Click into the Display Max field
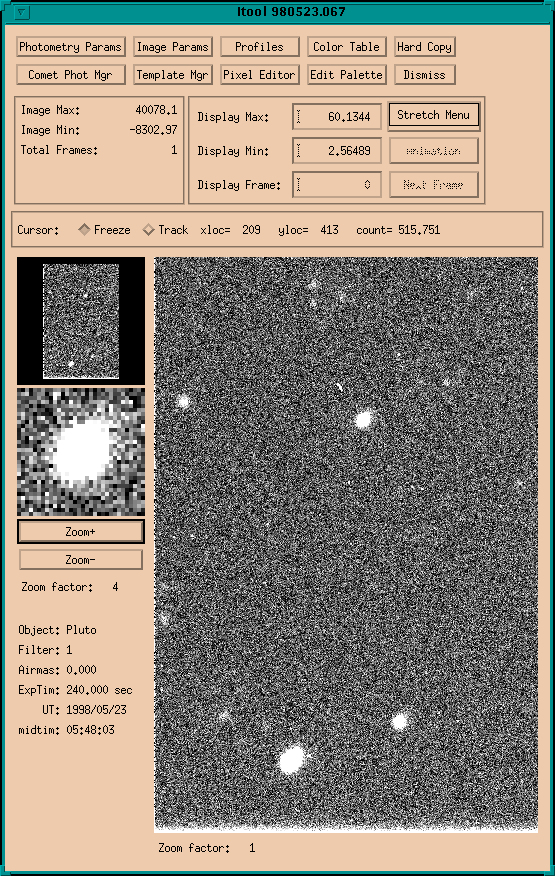Image resolution: width=555 pixels, height=876 pixels. coord(336,117)
